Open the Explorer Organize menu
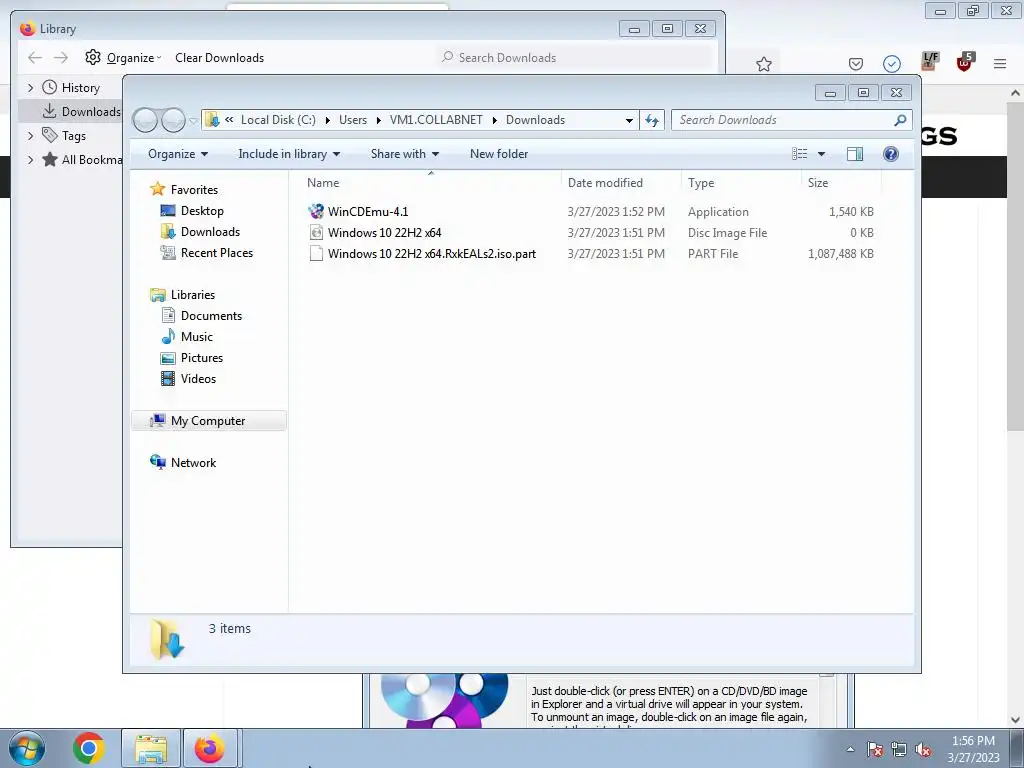Screen dimensions: 1024x768 (x=178, y=153)
